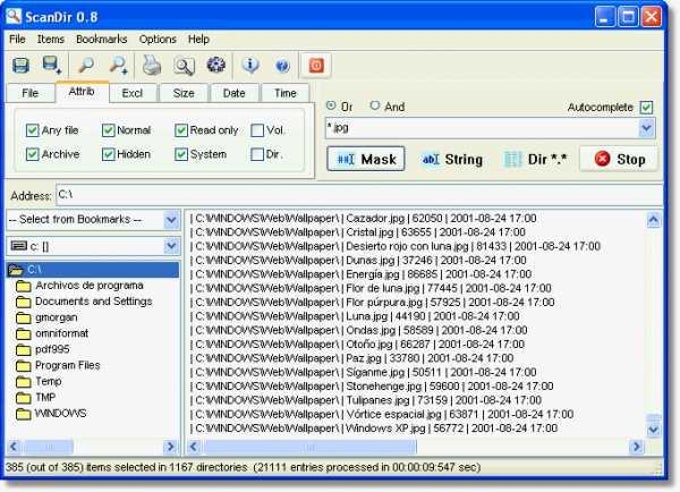Select the Windows XP.jpg result row
Viewport: 680px width, 492px height.
pos(373,428)
